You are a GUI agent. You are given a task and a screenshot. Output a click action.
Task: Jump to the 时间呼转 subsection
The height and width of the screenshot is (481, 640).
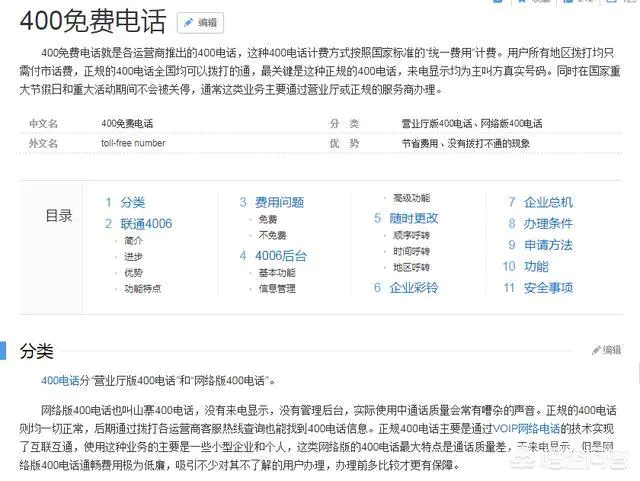point(411,251)
